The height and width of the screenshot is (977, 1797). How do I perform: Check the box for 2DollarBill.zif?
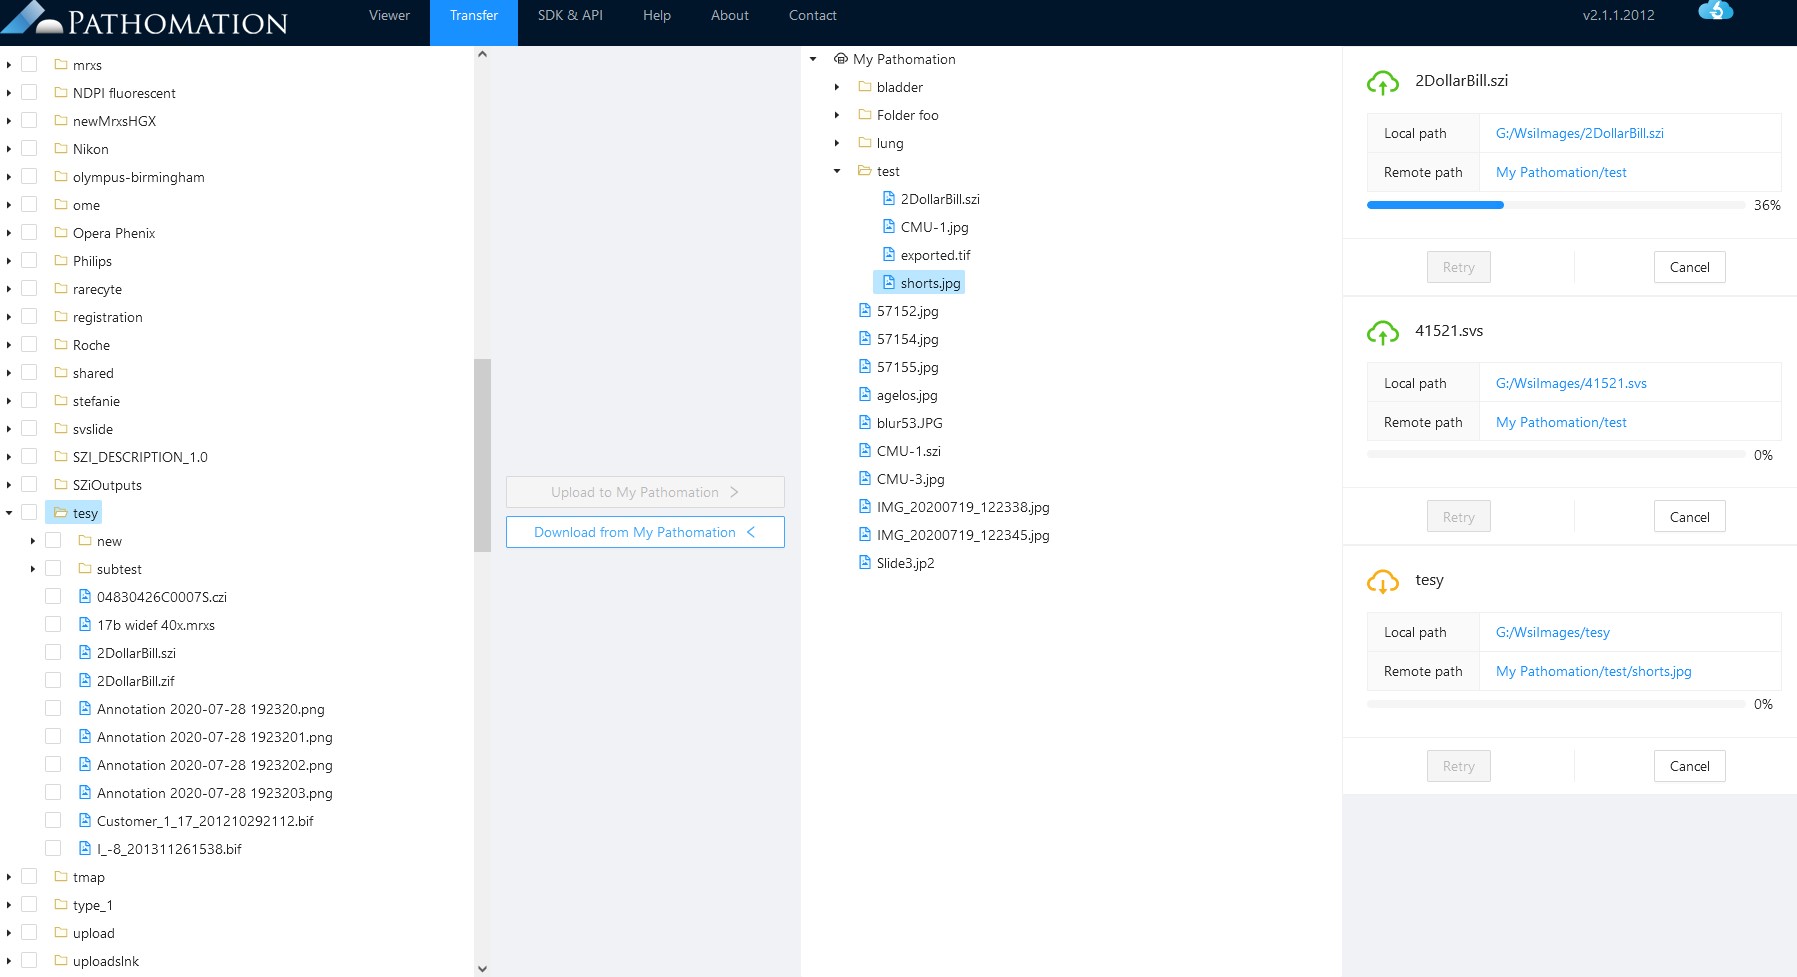tap(53, 681)
